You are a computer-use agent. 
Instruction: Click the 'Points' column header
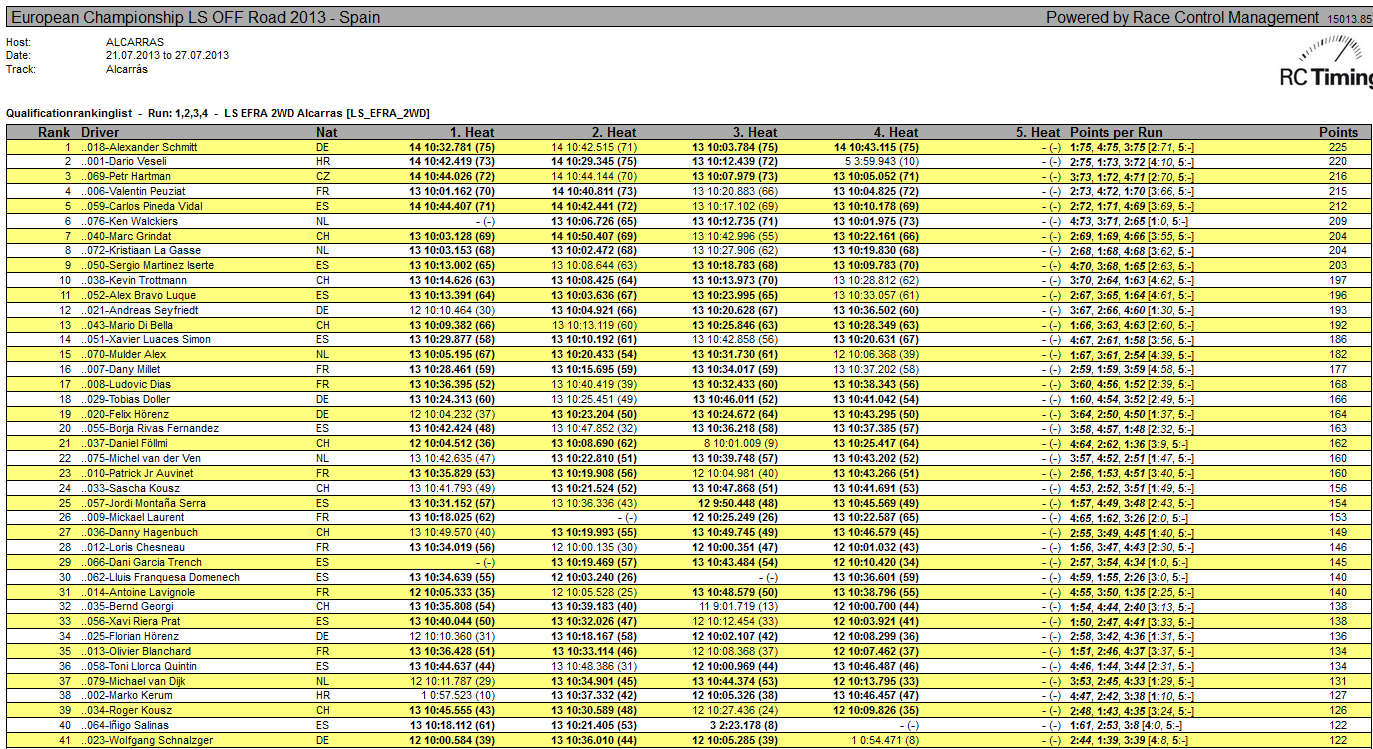click(1338, 132)
